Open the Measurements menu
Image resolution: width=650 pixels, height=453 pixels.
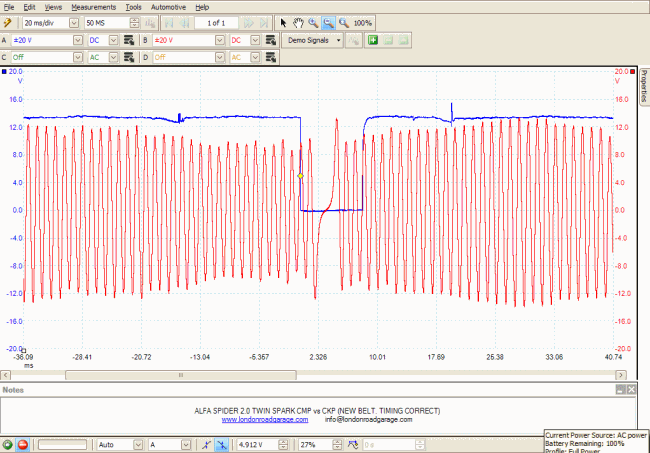pyautogui.click(x=93, y=7)
